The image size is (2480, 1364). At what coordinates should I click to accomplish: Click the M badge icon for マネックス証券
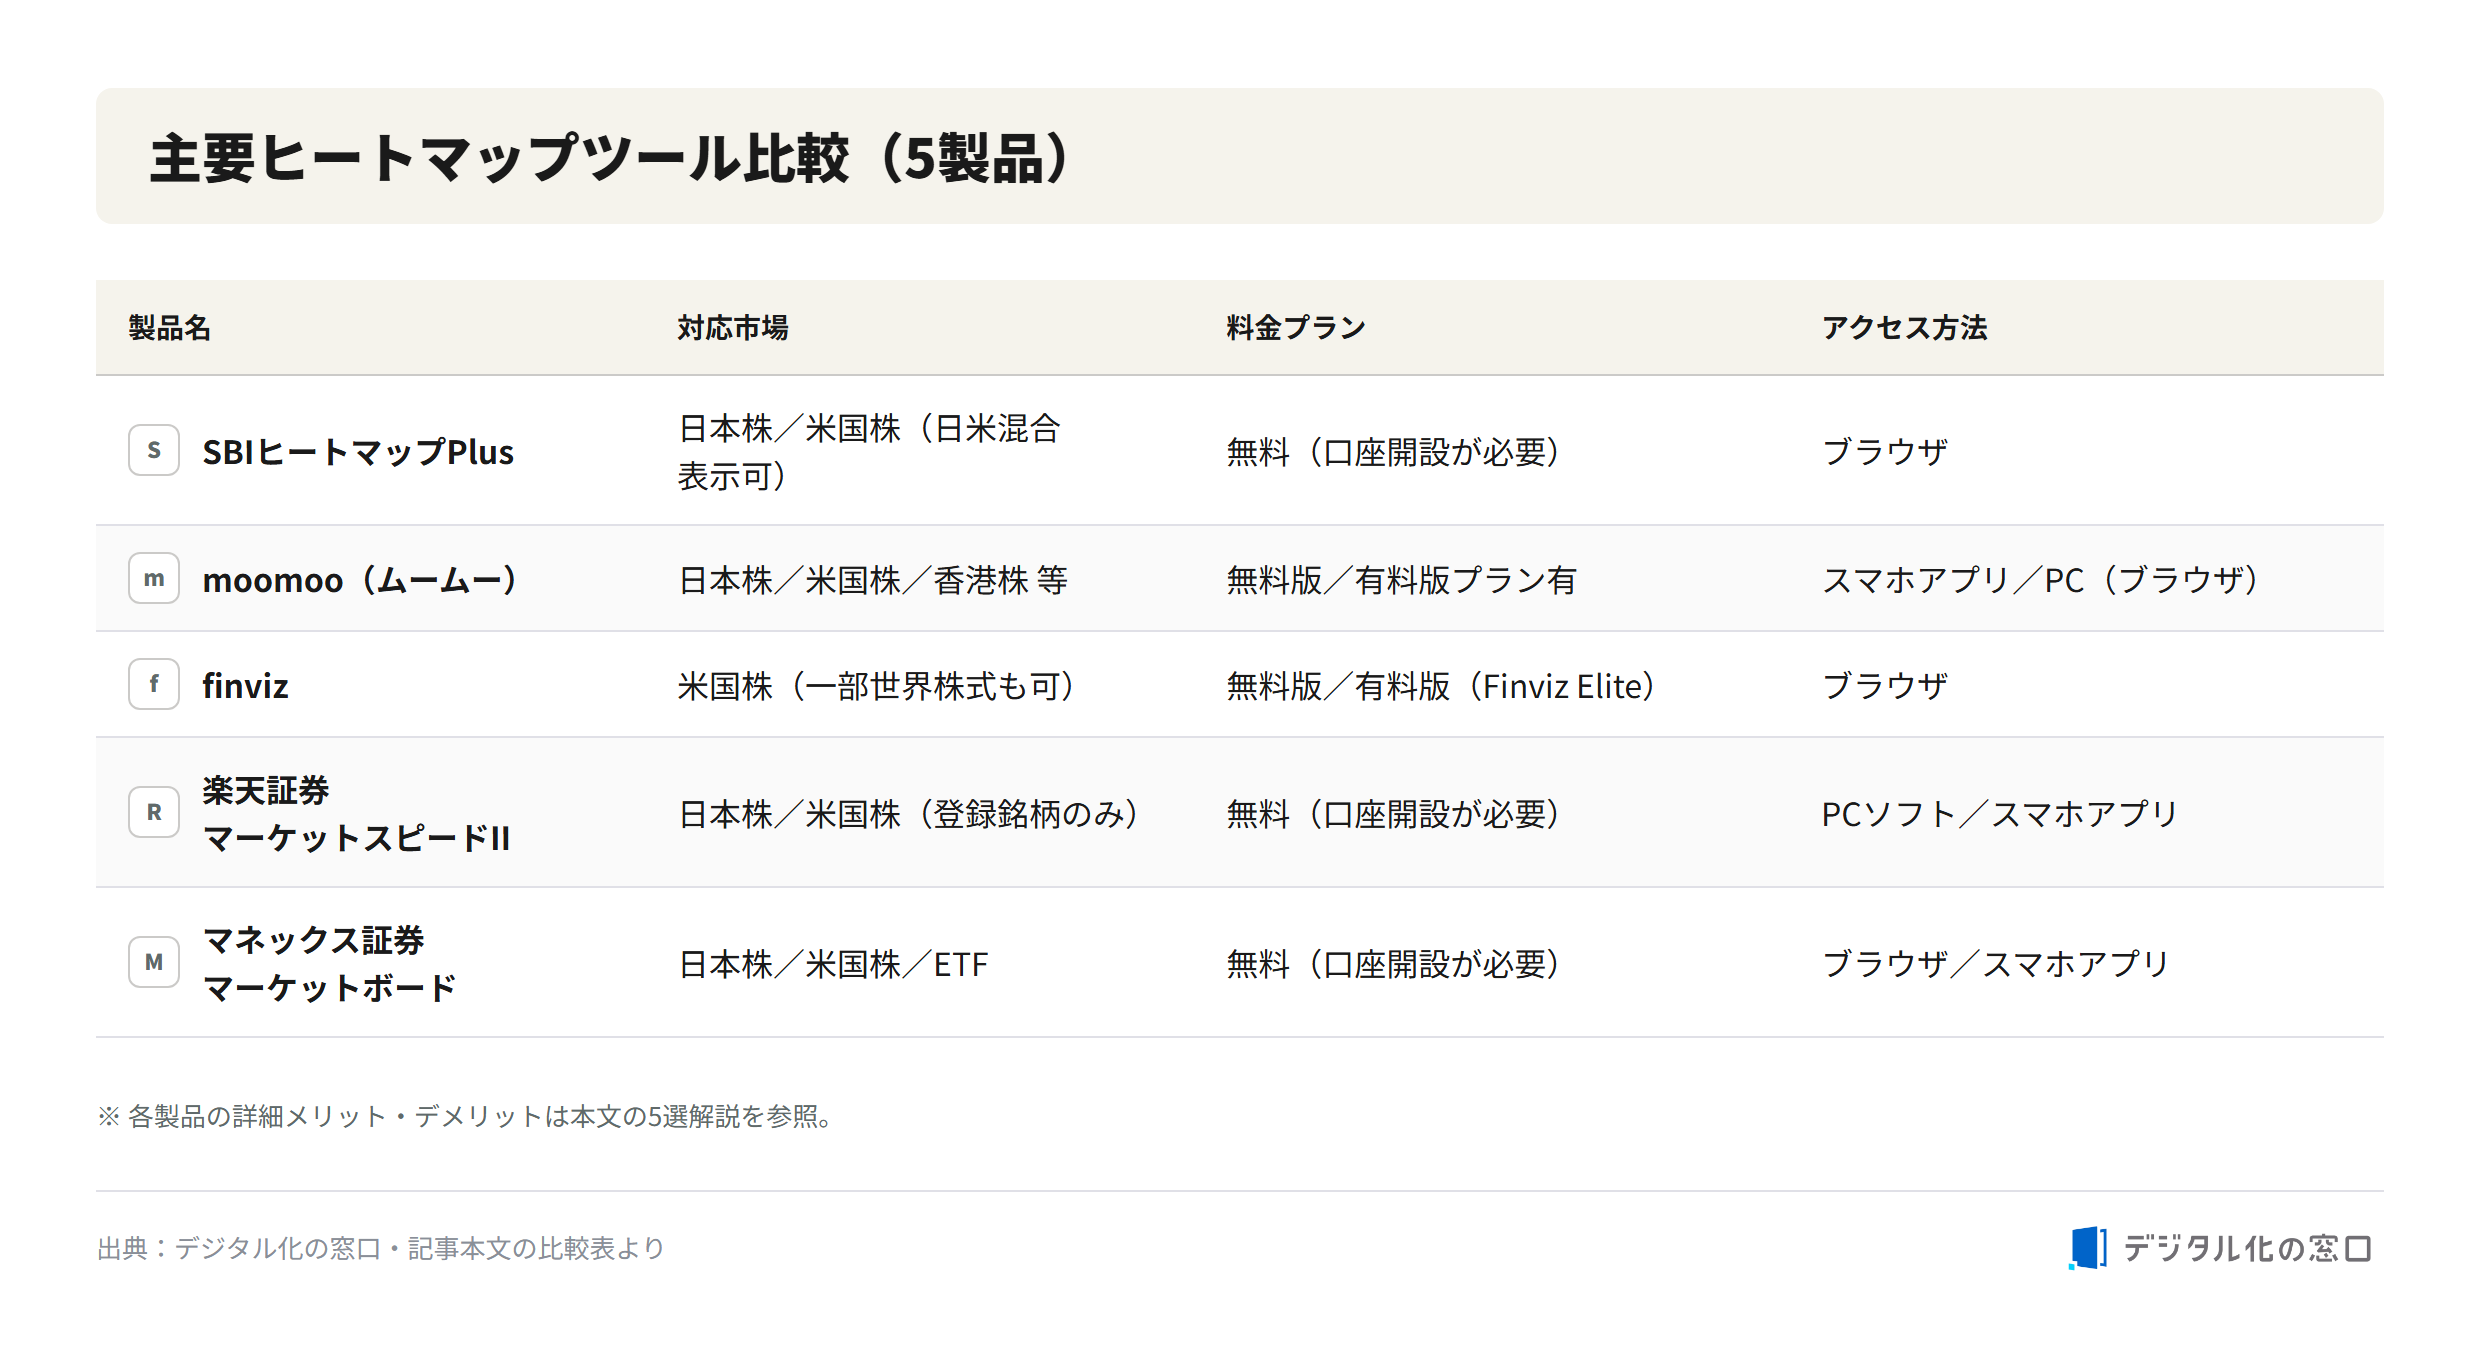(x=154, y=962)
